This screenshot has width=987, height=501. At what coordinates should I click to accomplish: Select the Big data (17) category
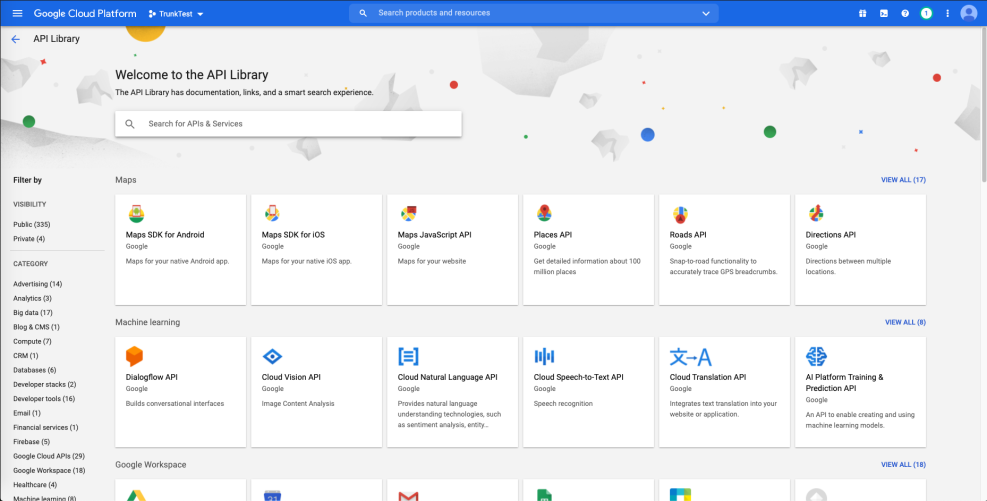pyautogui.click(x=33, y=313)
